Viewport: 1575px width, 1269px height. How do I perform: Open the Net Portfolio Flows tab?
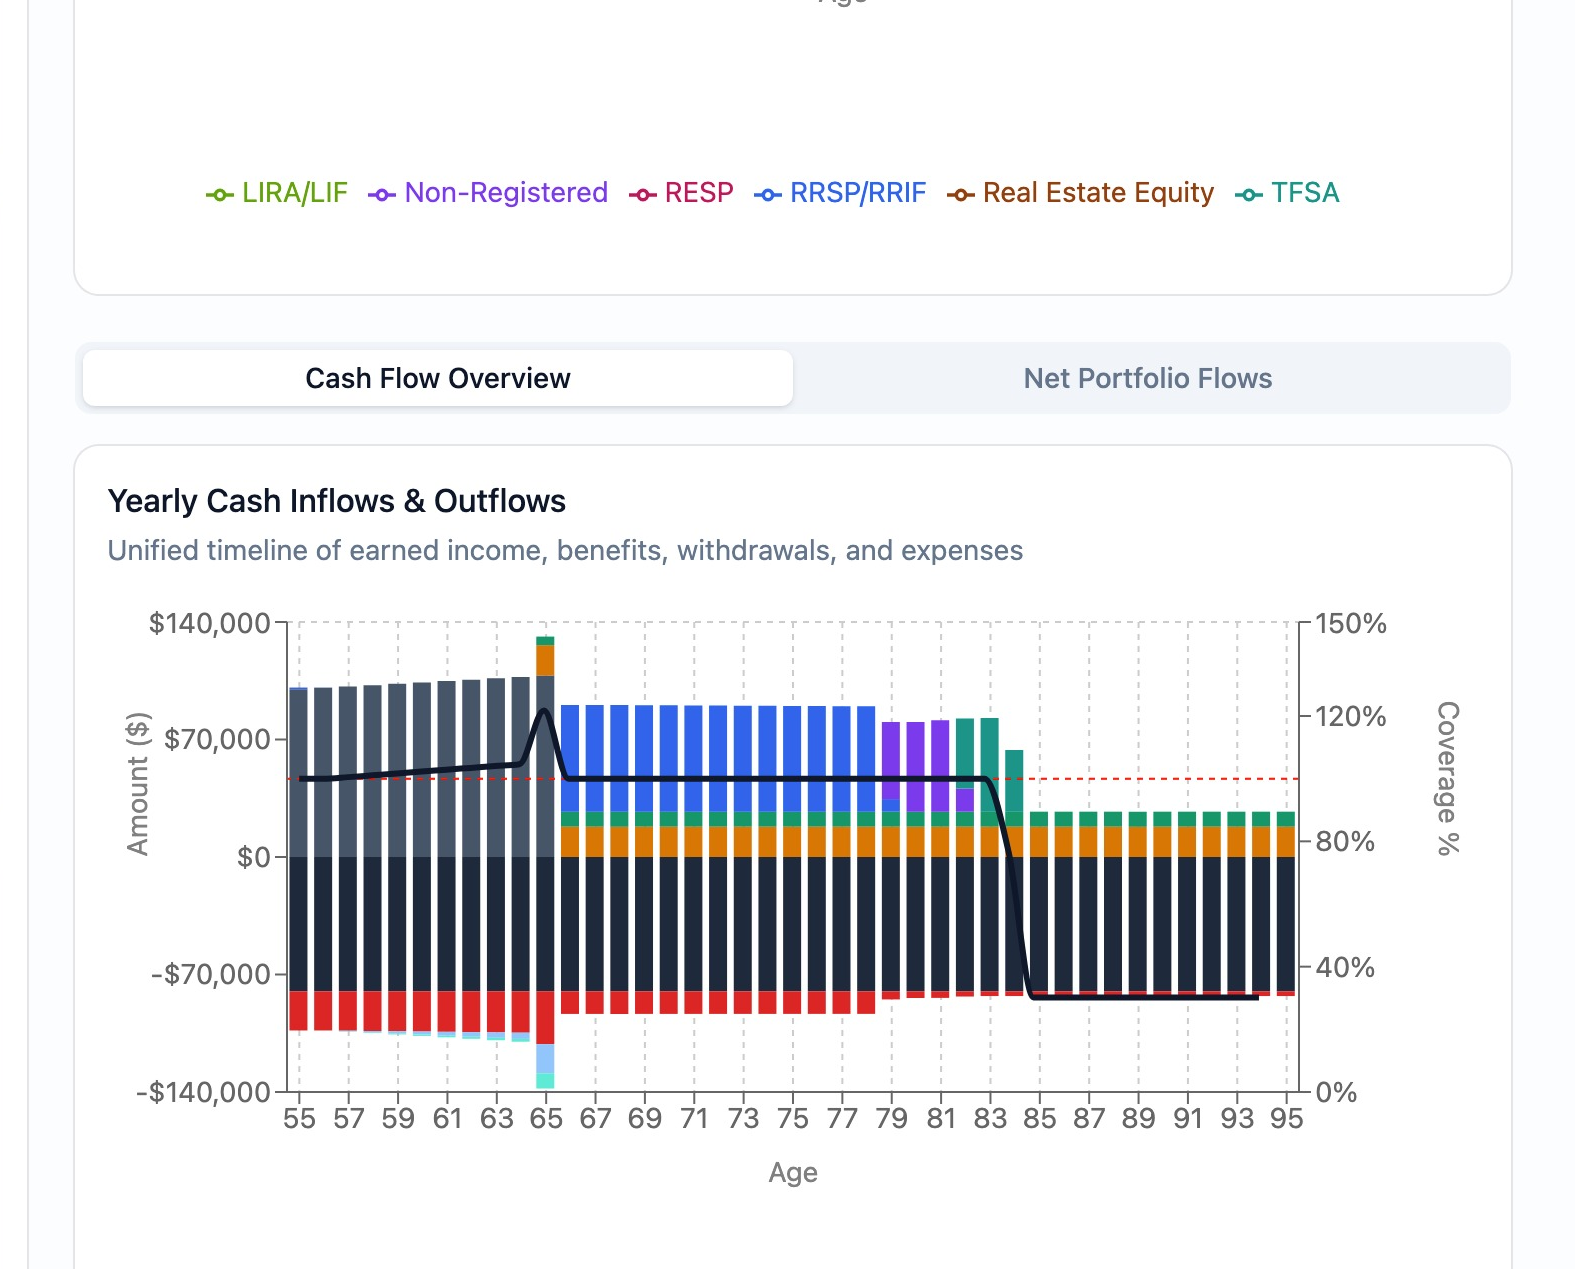[x=1147, y=378]
